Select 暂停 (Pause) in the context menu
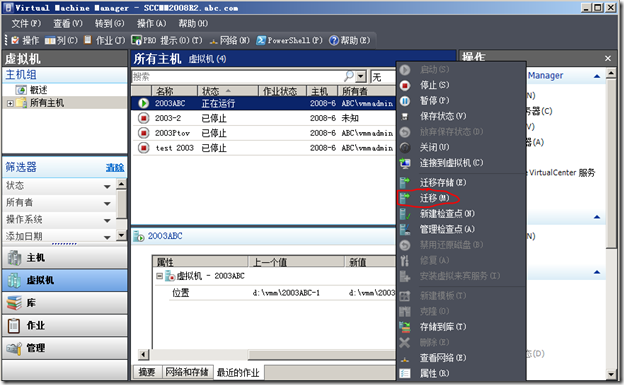Screen dimensions: 624x385 pyautogui.click(x=434, y=100)
